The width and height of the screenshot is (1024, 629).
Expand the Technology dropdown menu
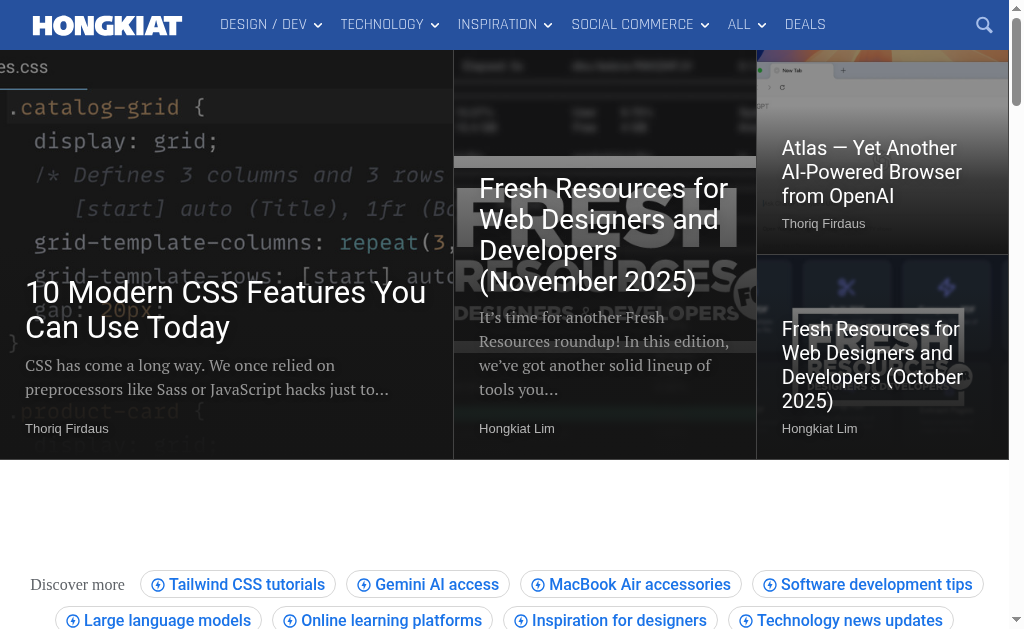389,25
